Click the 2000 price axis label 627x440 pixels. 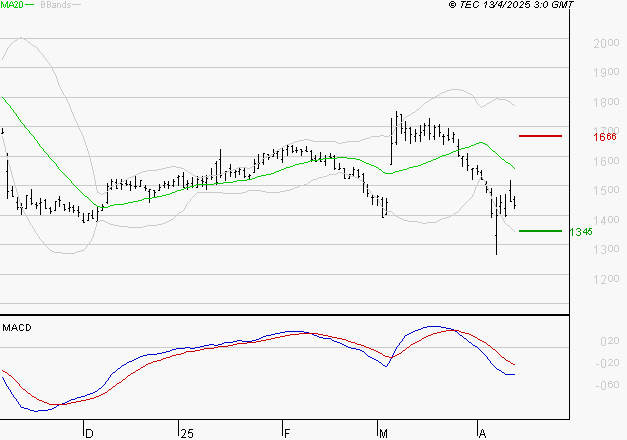click(x=606, y=43)
